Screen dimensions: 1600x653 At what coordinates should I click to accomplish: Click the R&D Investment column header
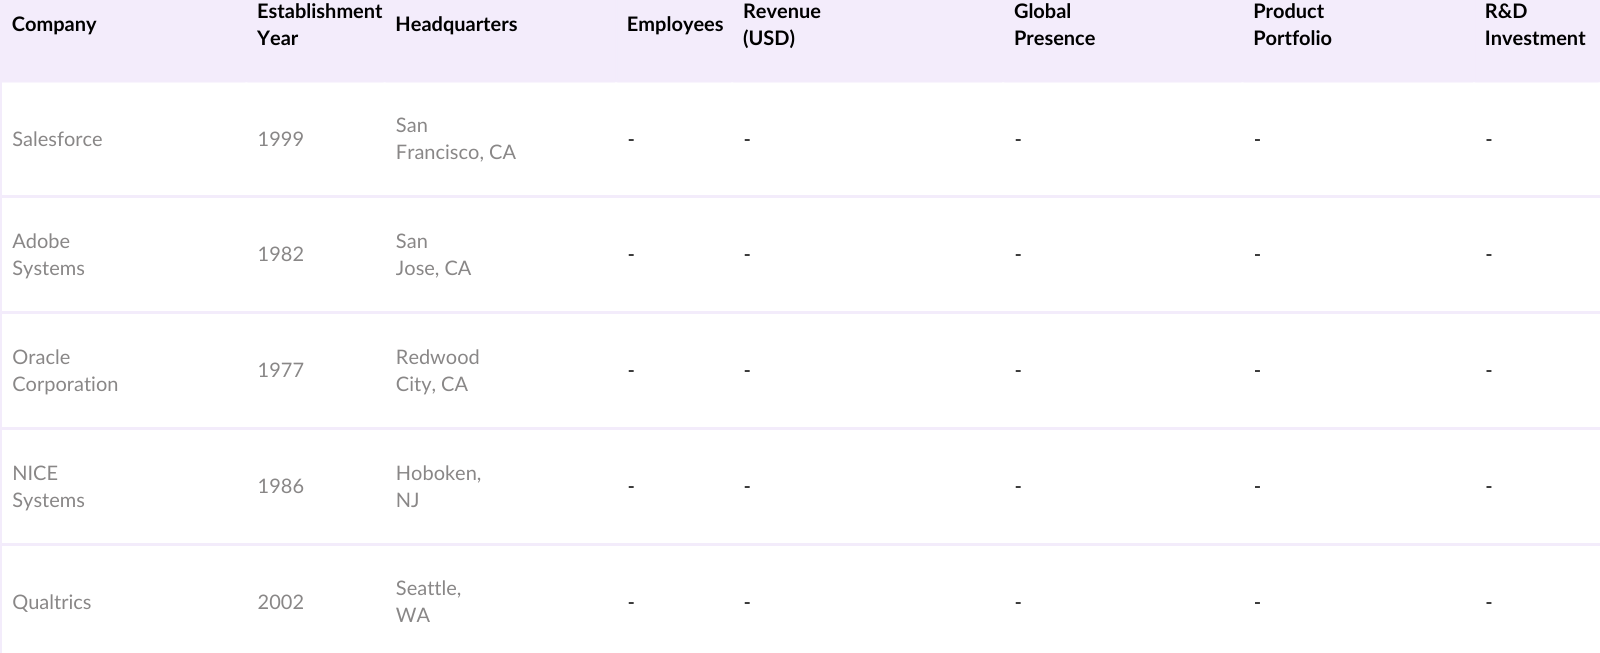1534,25
